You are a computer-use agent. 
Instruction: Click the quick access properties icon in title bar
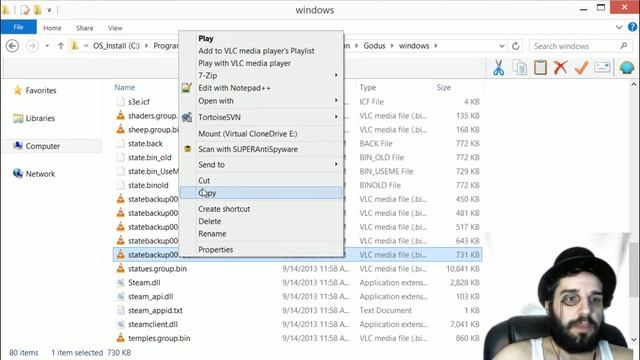(25, 9)
